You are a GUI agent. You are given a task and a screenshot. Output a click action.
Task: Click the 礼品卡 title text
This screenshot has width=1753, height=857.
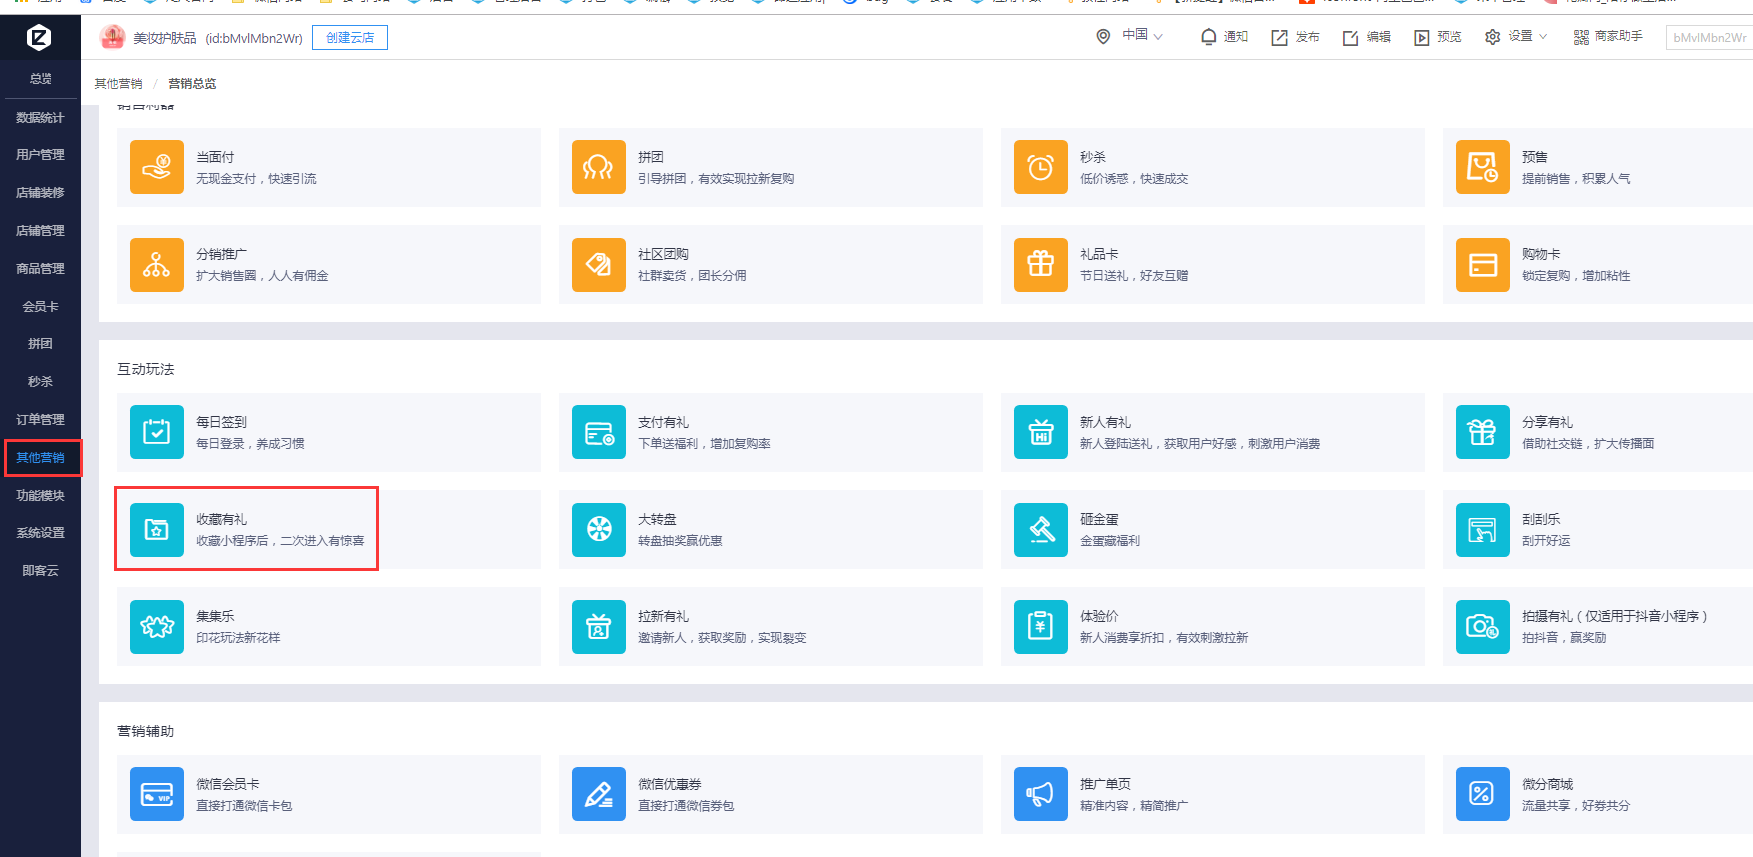pos(1099,255)
